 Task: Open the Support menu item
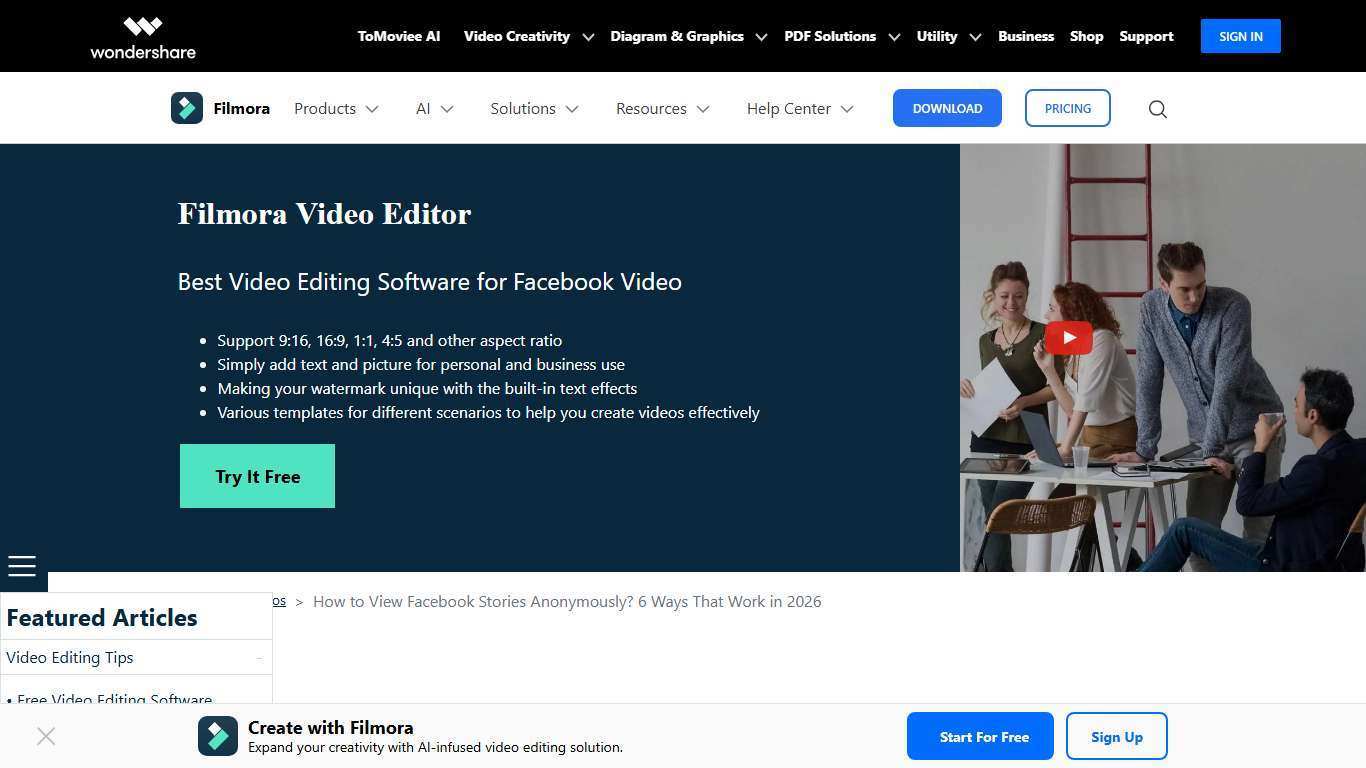(x=1146, y=36)
